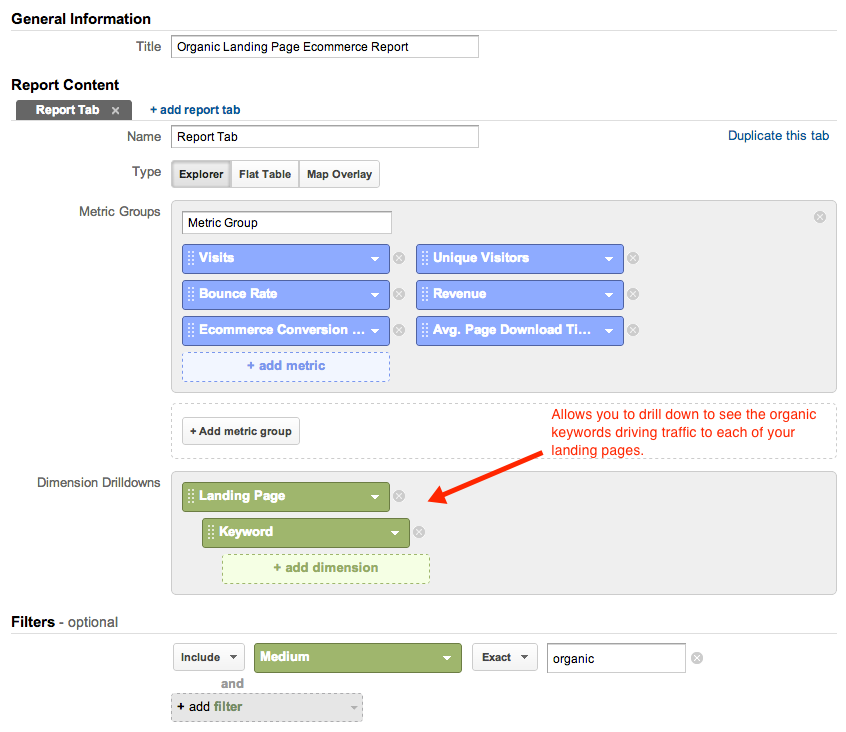The image size is (846, 732).
Task: Select the Flat Table report type
Action: tap(265, 174)
